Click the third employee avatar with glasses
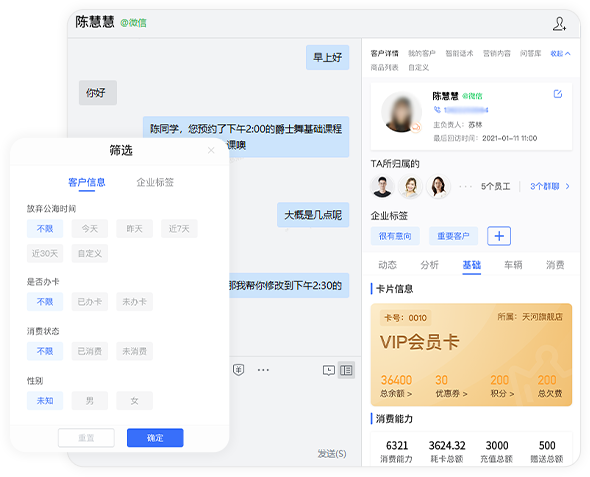Viewport: 590px width, 477px height. [x=438, y=186]
